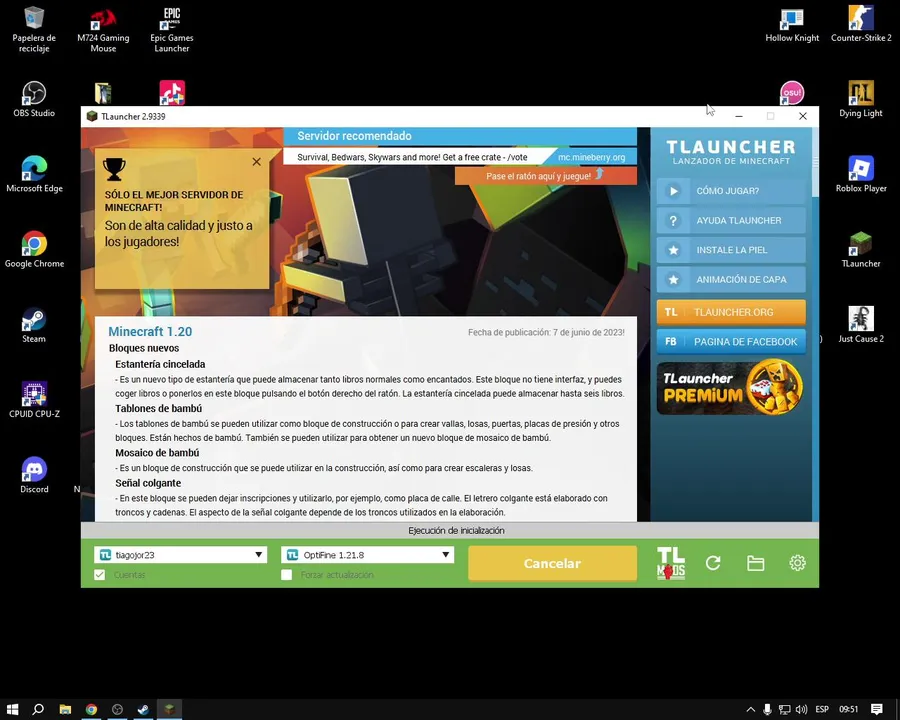The height and width of the screenshot is (720, 900).
Task: Select the Just Cause 2 desktop icon
Action: pyautogui.click(x=861, y=325)
